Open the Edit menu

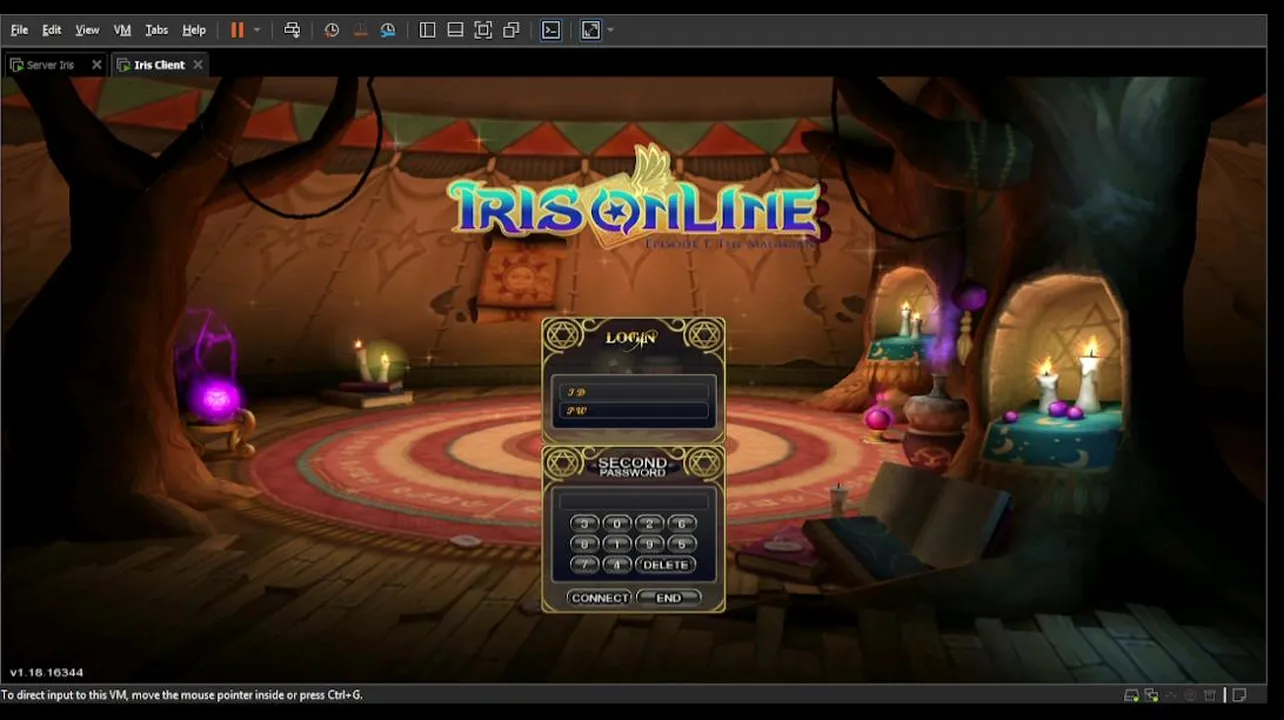point(52,30)
